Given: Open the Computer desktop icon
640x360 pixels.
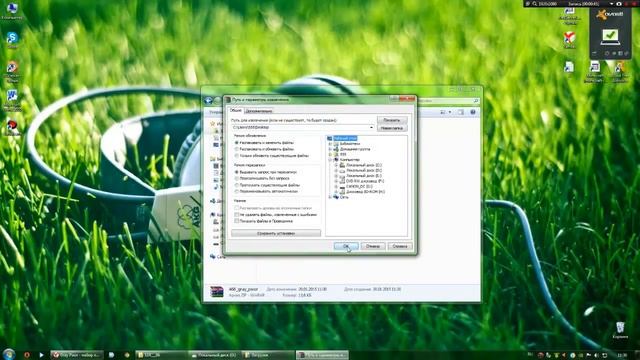Looking at the screenshot, I should [12, 9].
